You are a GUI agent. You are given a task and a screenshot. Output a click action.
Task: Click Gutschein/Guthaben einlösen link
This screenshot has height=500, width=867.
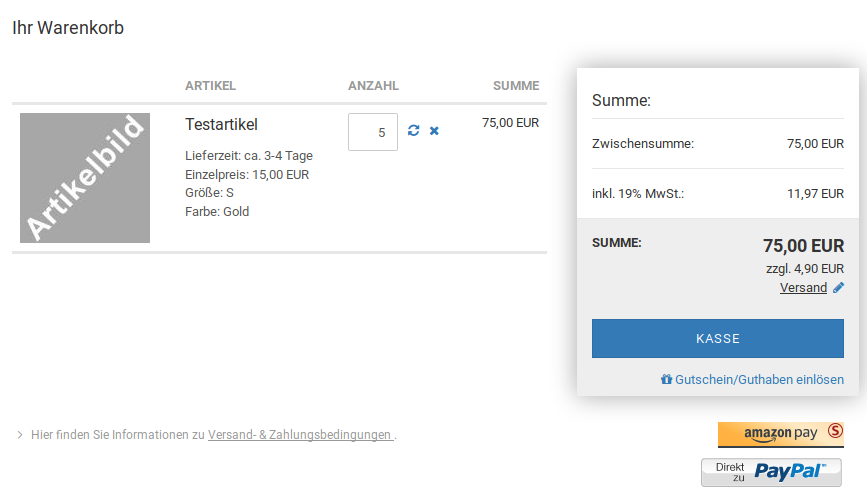pos(759,380)
